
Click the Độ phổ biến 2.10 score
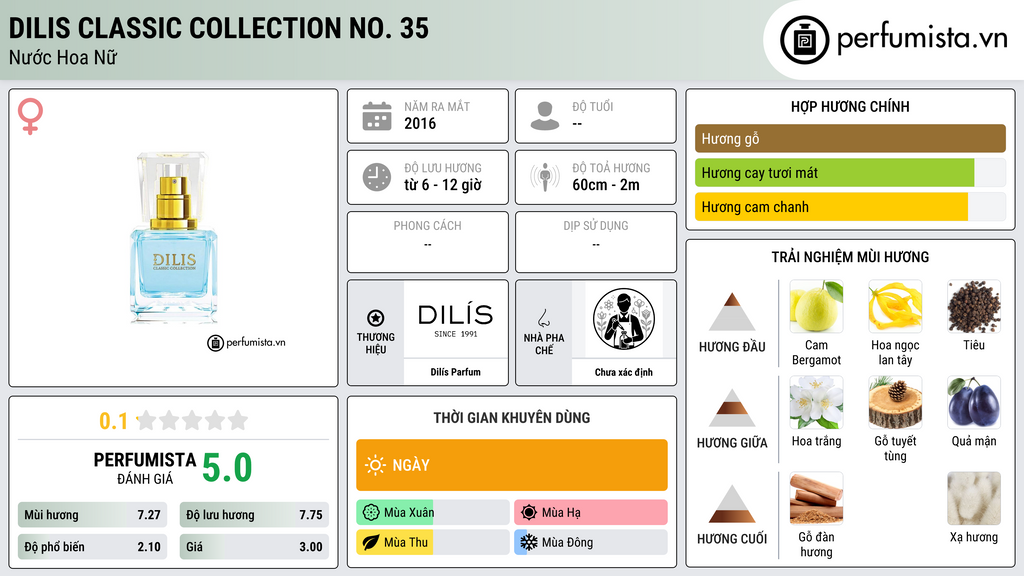click(92, 547)
